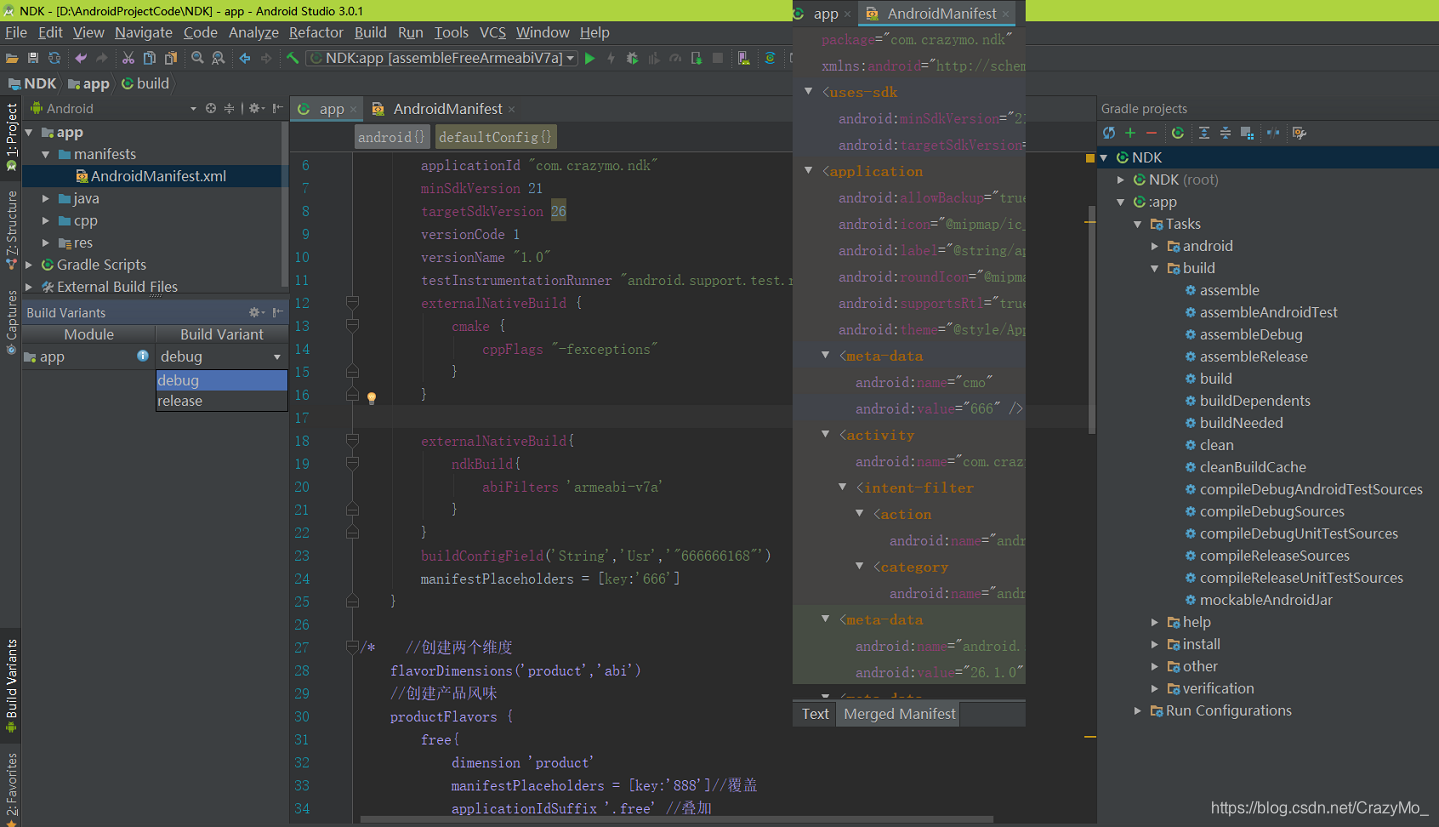Select assembleDebug Gradle task
The height and width of the screenshot is (827, 1439).
[1251, 334]
